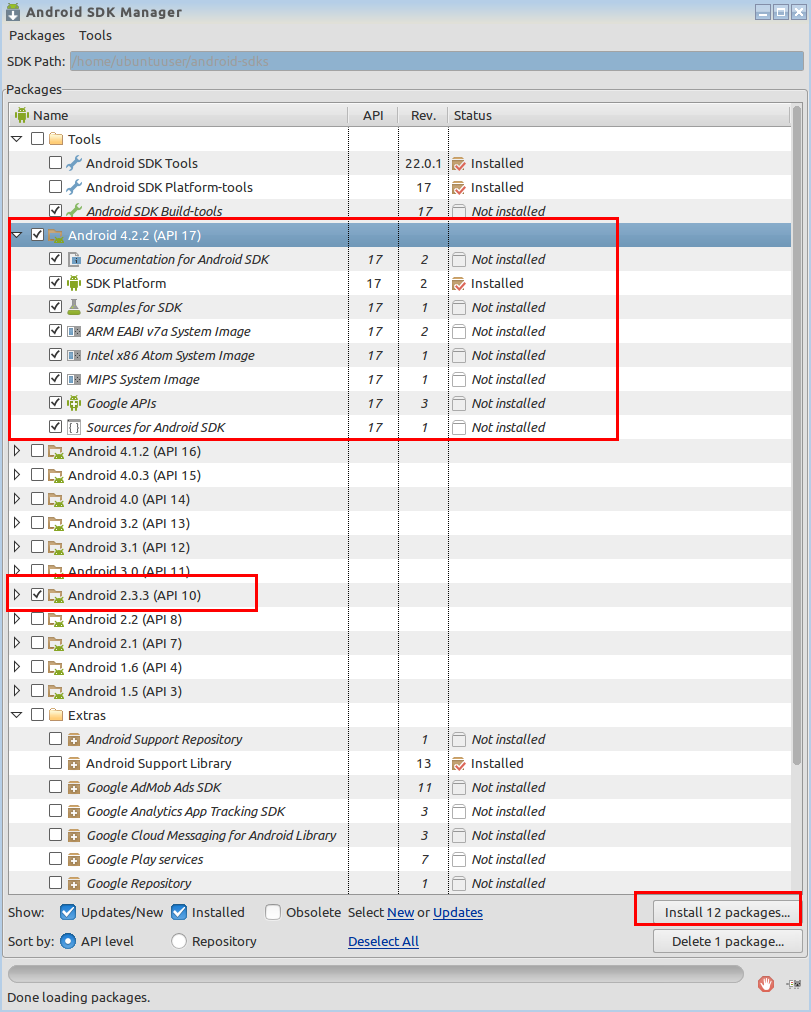811x1012 pixels.
Task: Click the braces icon for Sources for Android SDK
Action: coord(74,427)
